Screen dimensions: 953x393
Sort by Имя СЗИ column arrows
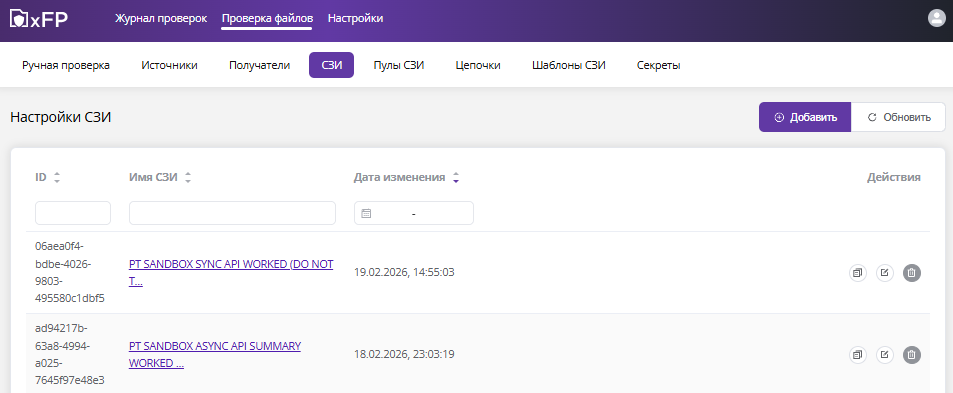(188, 178)
